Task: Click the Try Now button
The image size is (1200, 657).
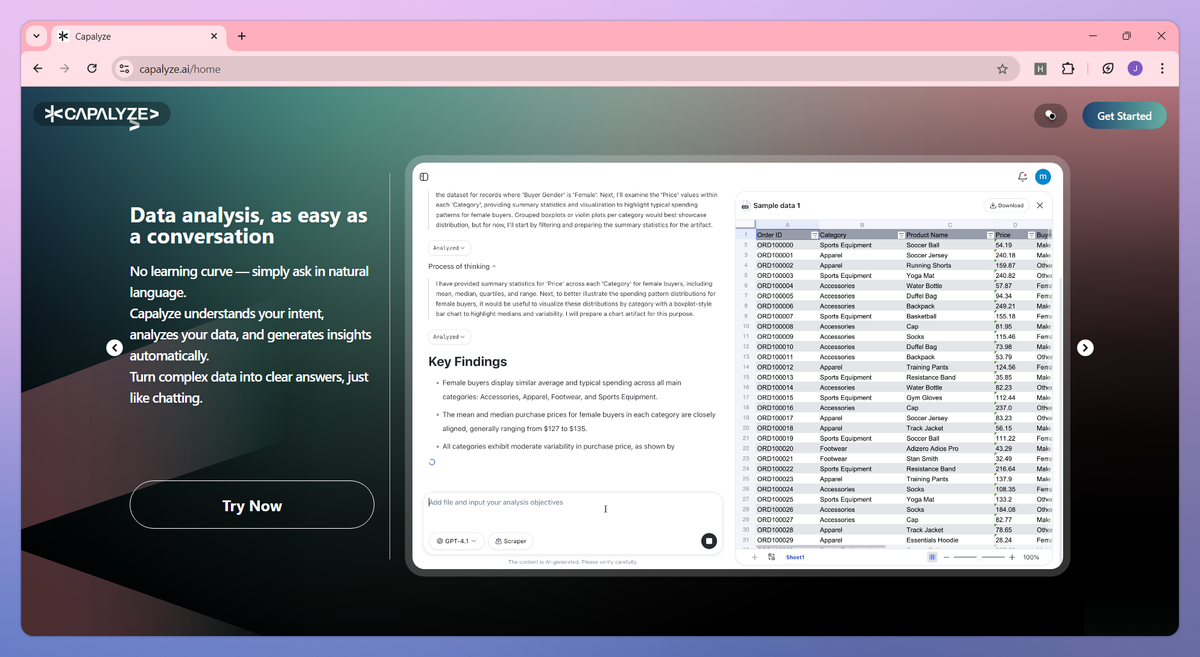Action: (x=251, y=505)
